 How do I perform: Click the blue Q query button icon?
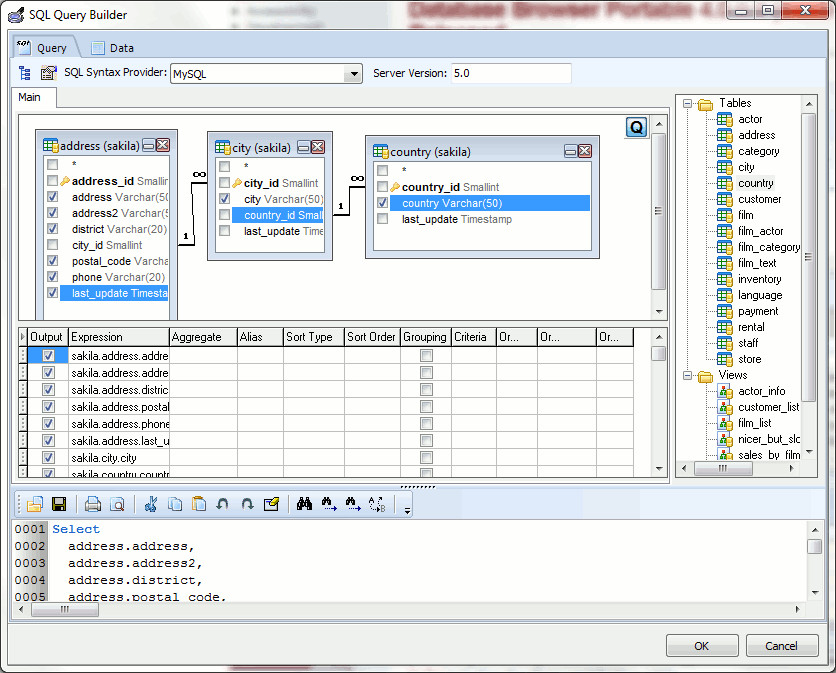[x=637, y=127]
